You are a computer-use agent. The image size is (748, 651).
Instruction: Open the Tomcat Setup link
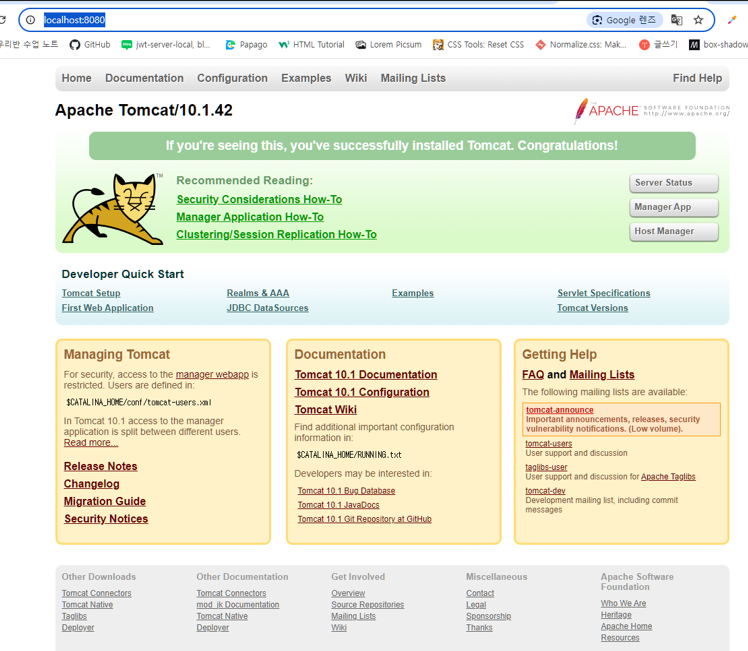click(x=91, y=293)
